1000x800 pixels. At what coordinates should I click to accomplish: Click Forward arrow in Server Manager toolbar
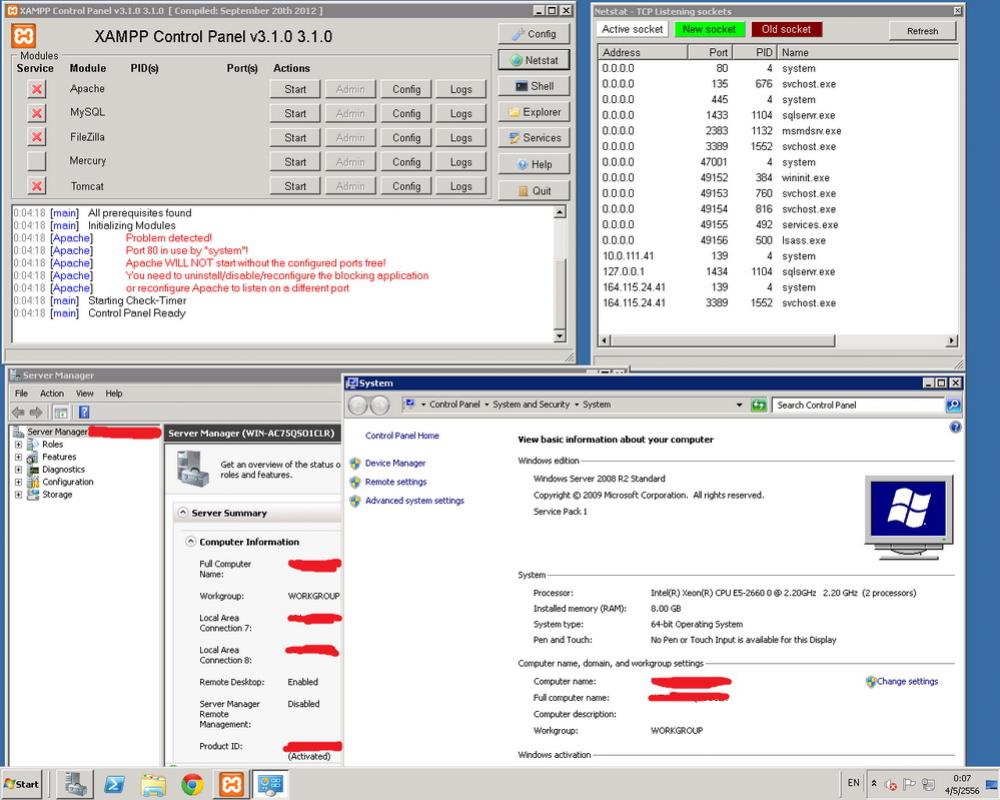tap(36, 412)
